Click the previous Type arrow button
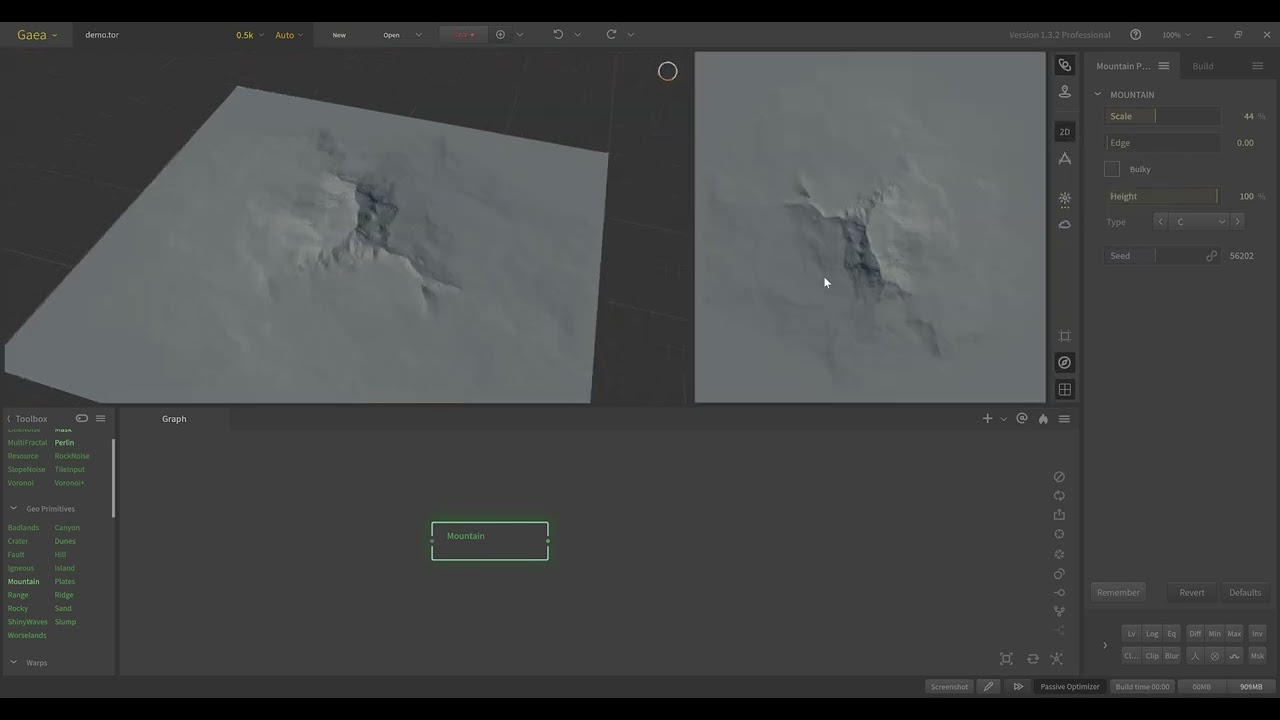The height and width of the screenshot is (720, 1280). click(x=1160, y=222)
